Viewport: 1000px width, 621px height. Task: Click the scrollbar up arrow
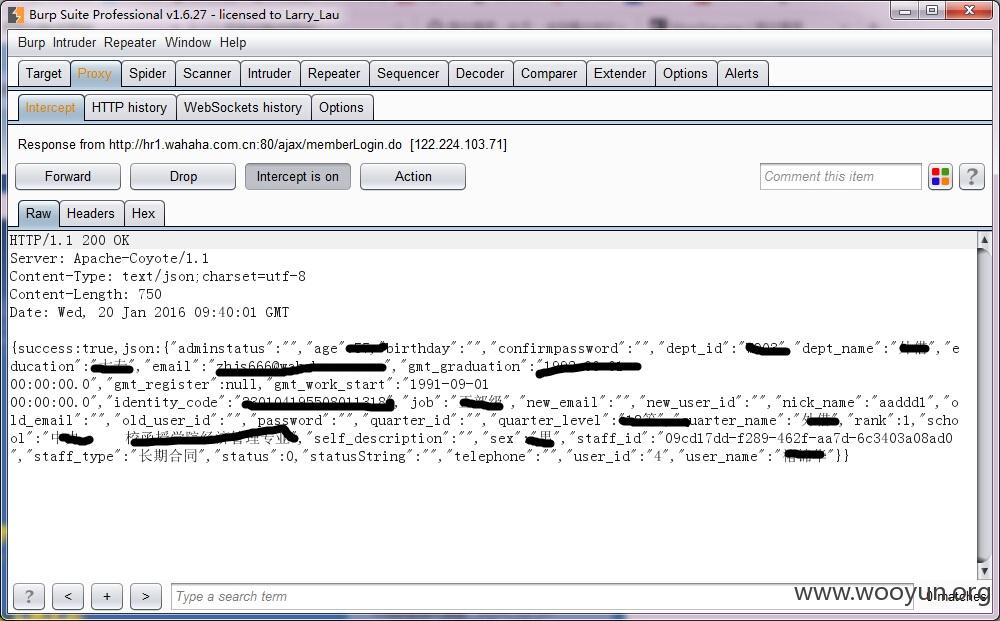pos(984,240)
